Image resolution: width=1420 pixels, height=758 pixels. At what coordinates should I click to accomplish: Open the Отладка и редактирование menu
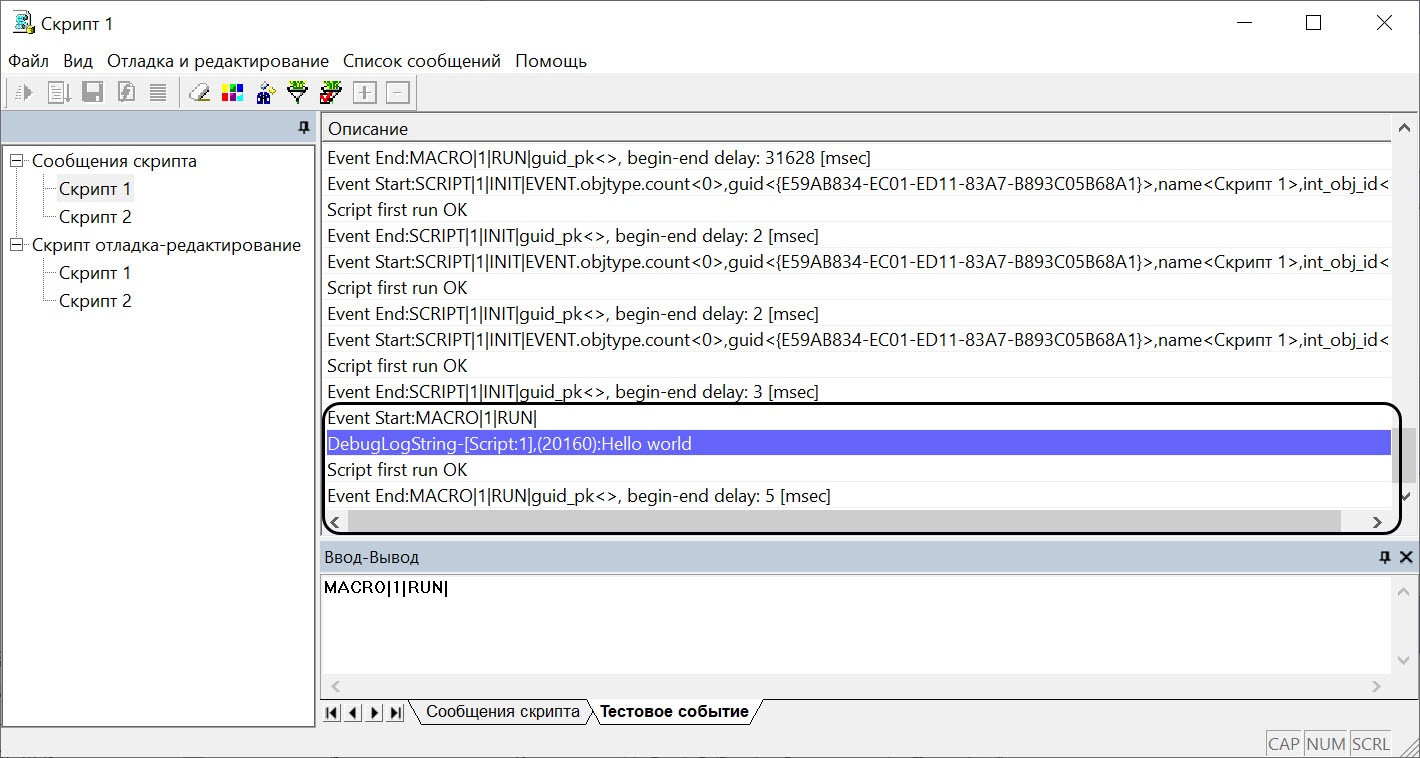(x=218, y=61)
